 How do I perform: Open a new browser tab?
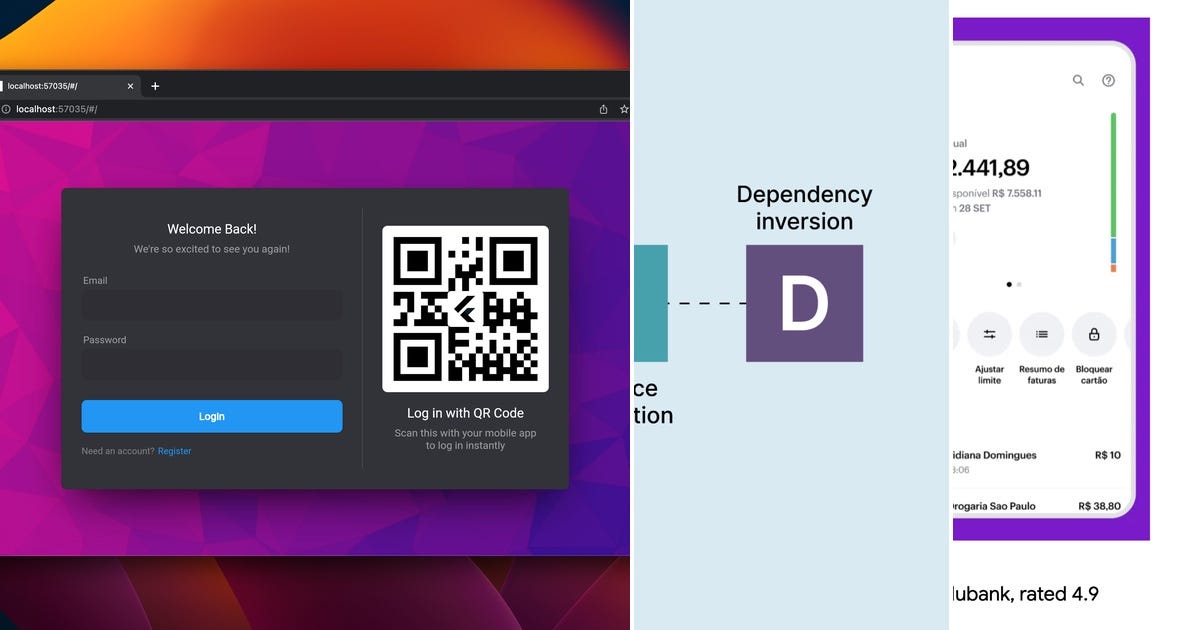pyautogui.click(x=154, y=85)
